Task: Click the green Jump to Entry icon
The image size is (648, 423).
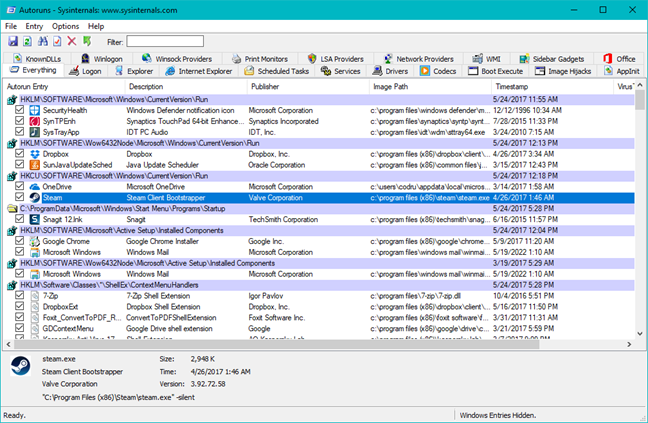Action: tap(87, 41)
